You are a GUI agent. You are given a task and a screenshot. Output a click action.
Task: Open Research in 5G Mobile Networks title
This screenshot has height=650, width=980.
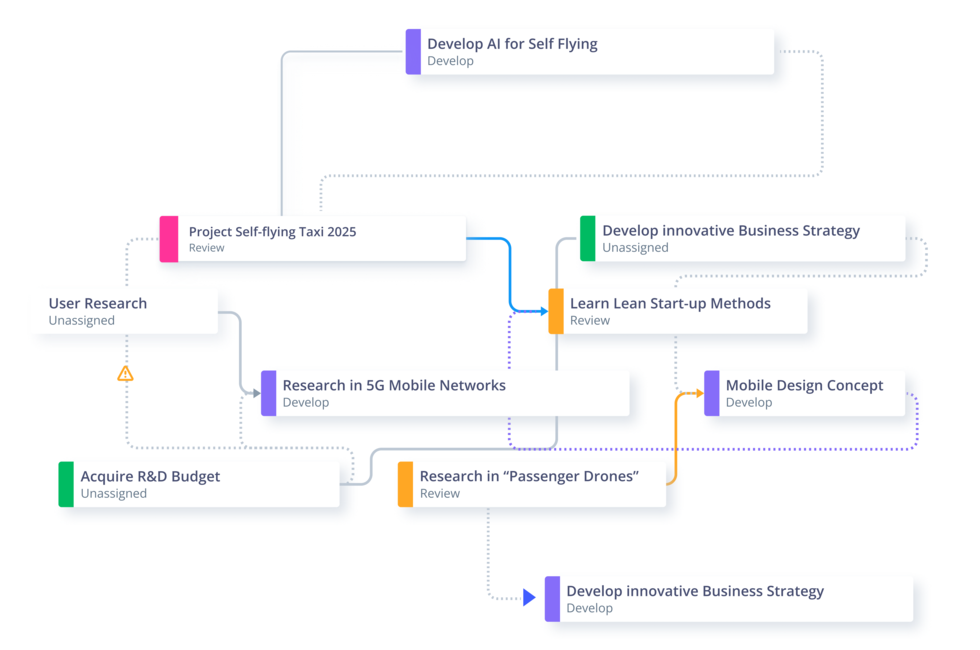[394, 385]
